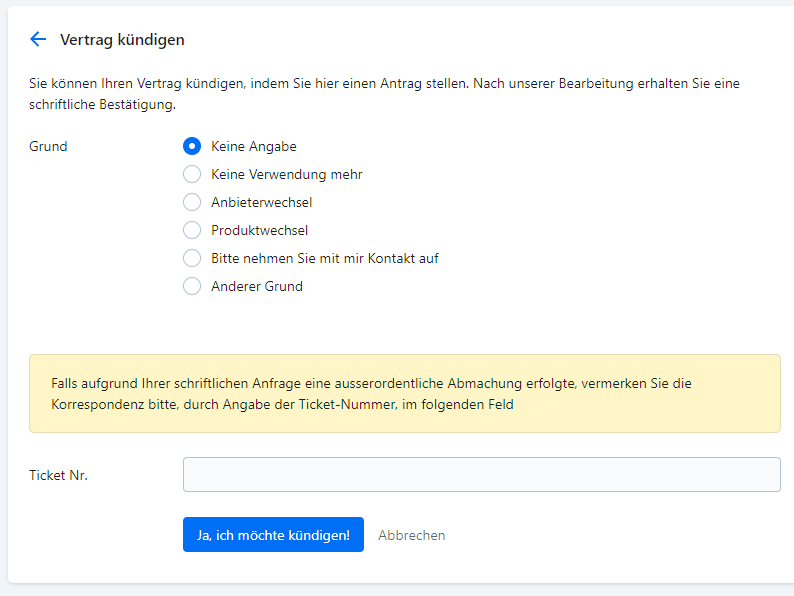The height and width of the screenshot is (596, 794).
Task: Click the 'Grund' field label
Action: pos(48,146)
